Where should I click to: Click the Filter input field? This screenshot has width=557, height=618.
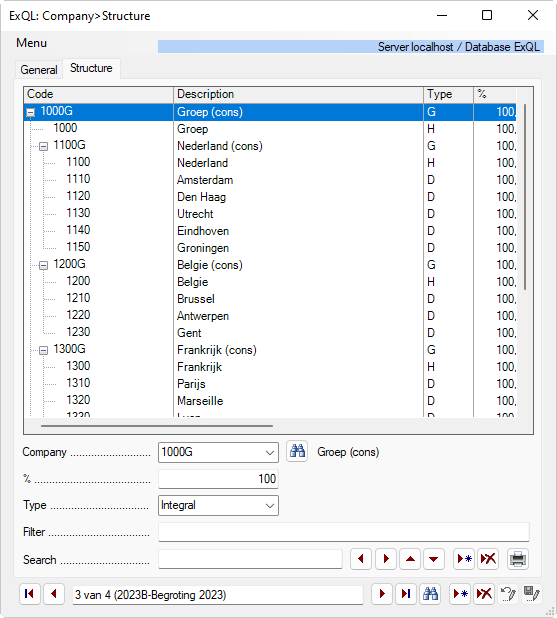point(344,532)
